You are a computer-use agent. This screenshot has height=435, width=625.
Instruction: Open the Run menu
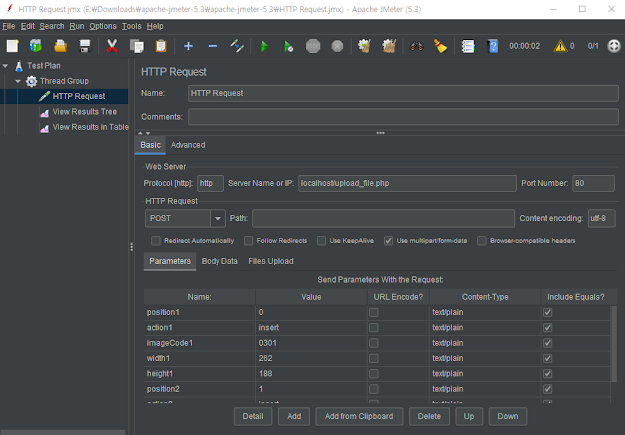77,26
